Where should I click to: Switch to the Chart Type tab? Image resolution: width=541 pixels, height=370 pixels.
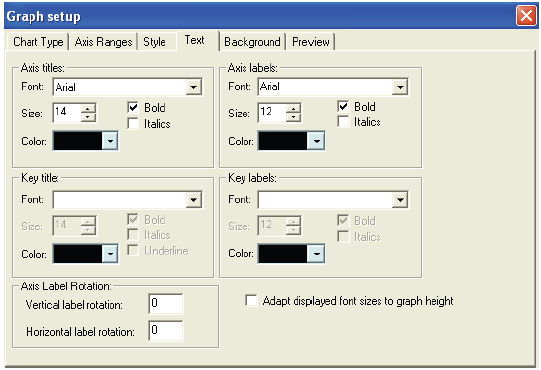pyautogui.click(x=38, y=42)
